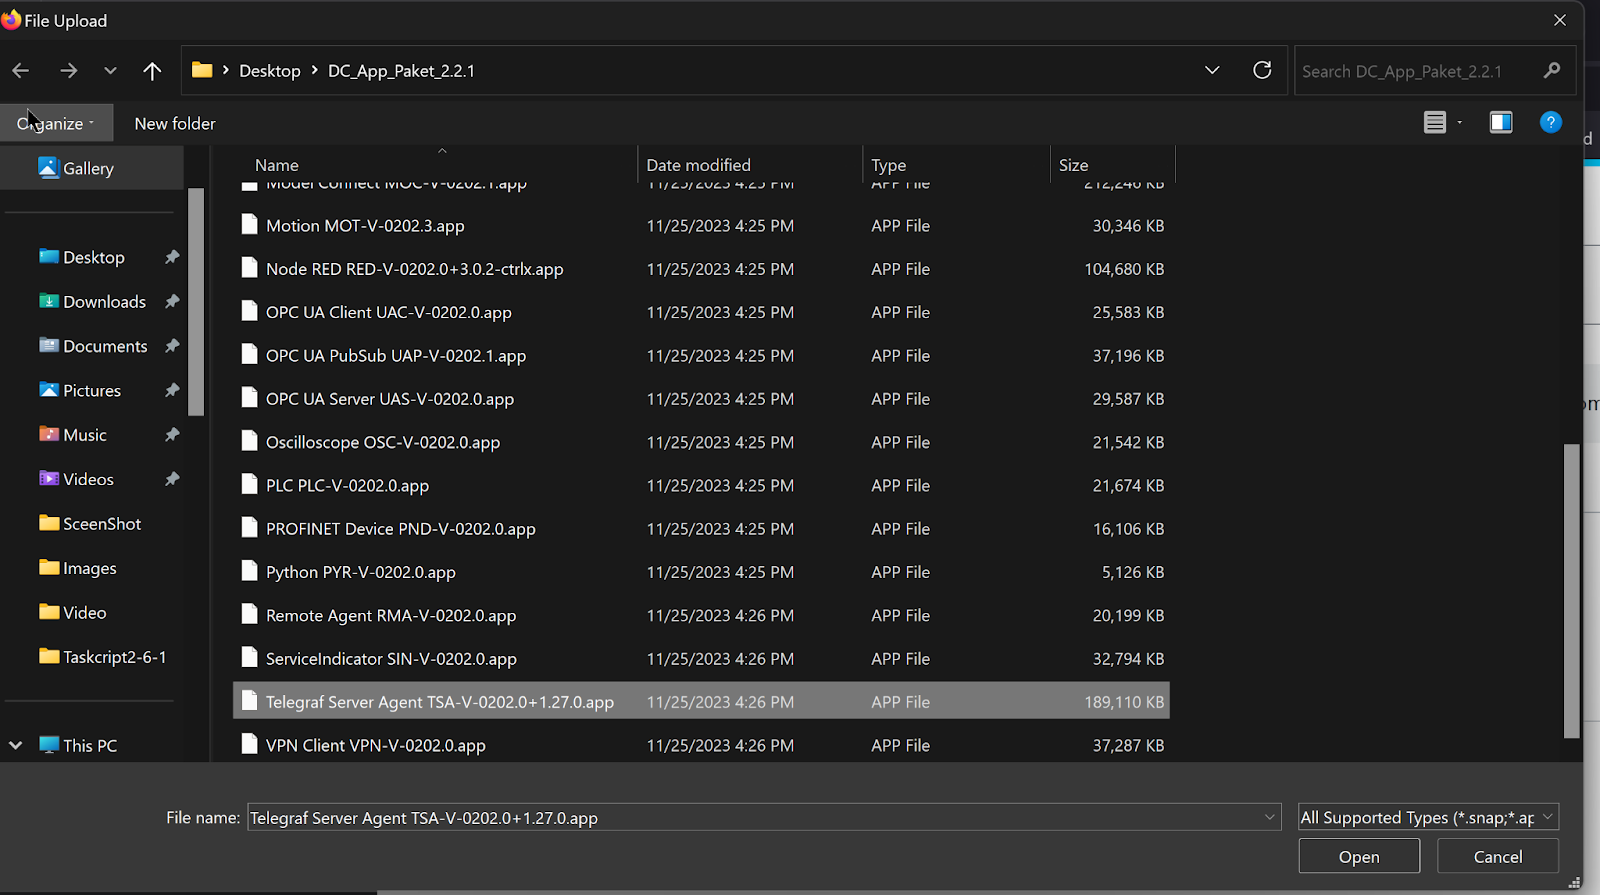
Task: Unpin Videos using its pin icon
Action: click(172, 479)
